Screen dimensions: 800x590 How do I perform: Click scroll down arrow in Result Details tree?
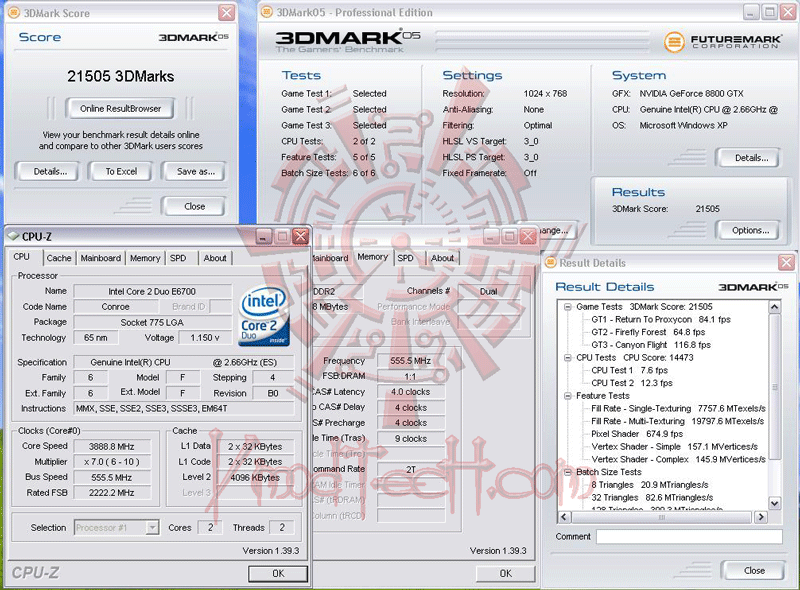click(774, 503)
